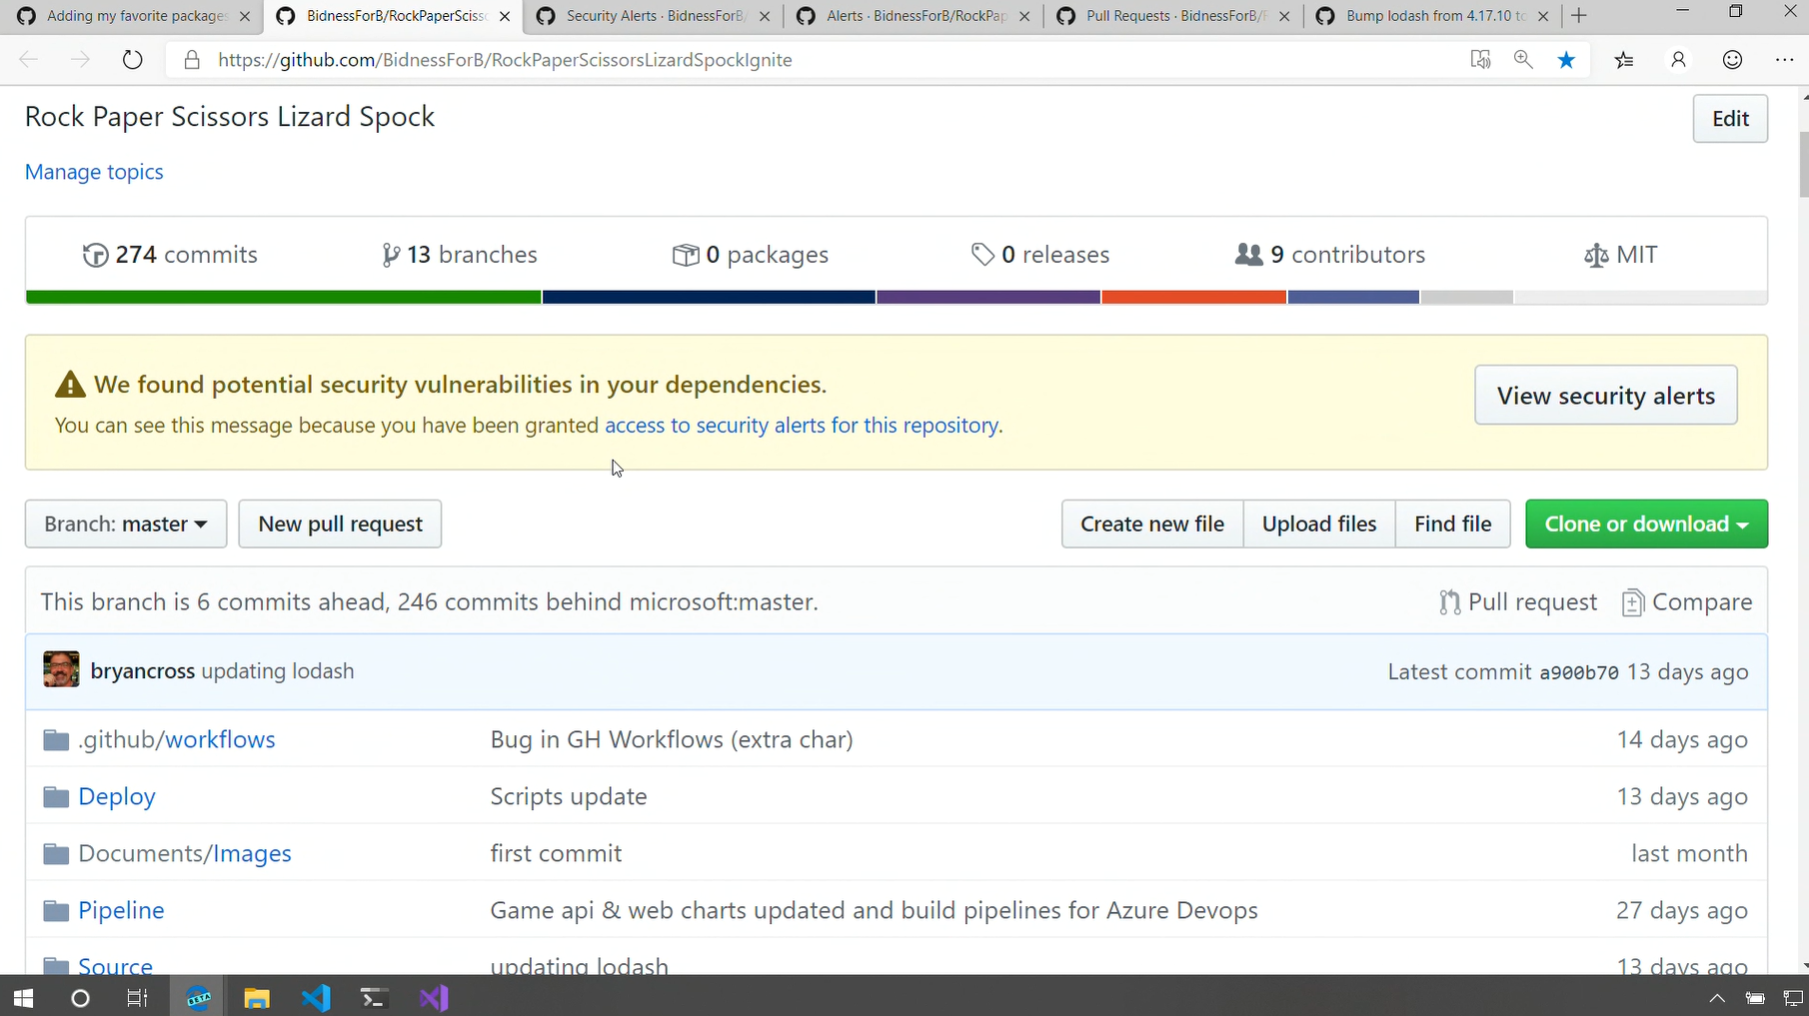
Task: Click bryancross avatar thumbnail
Action: pos(61,670)
